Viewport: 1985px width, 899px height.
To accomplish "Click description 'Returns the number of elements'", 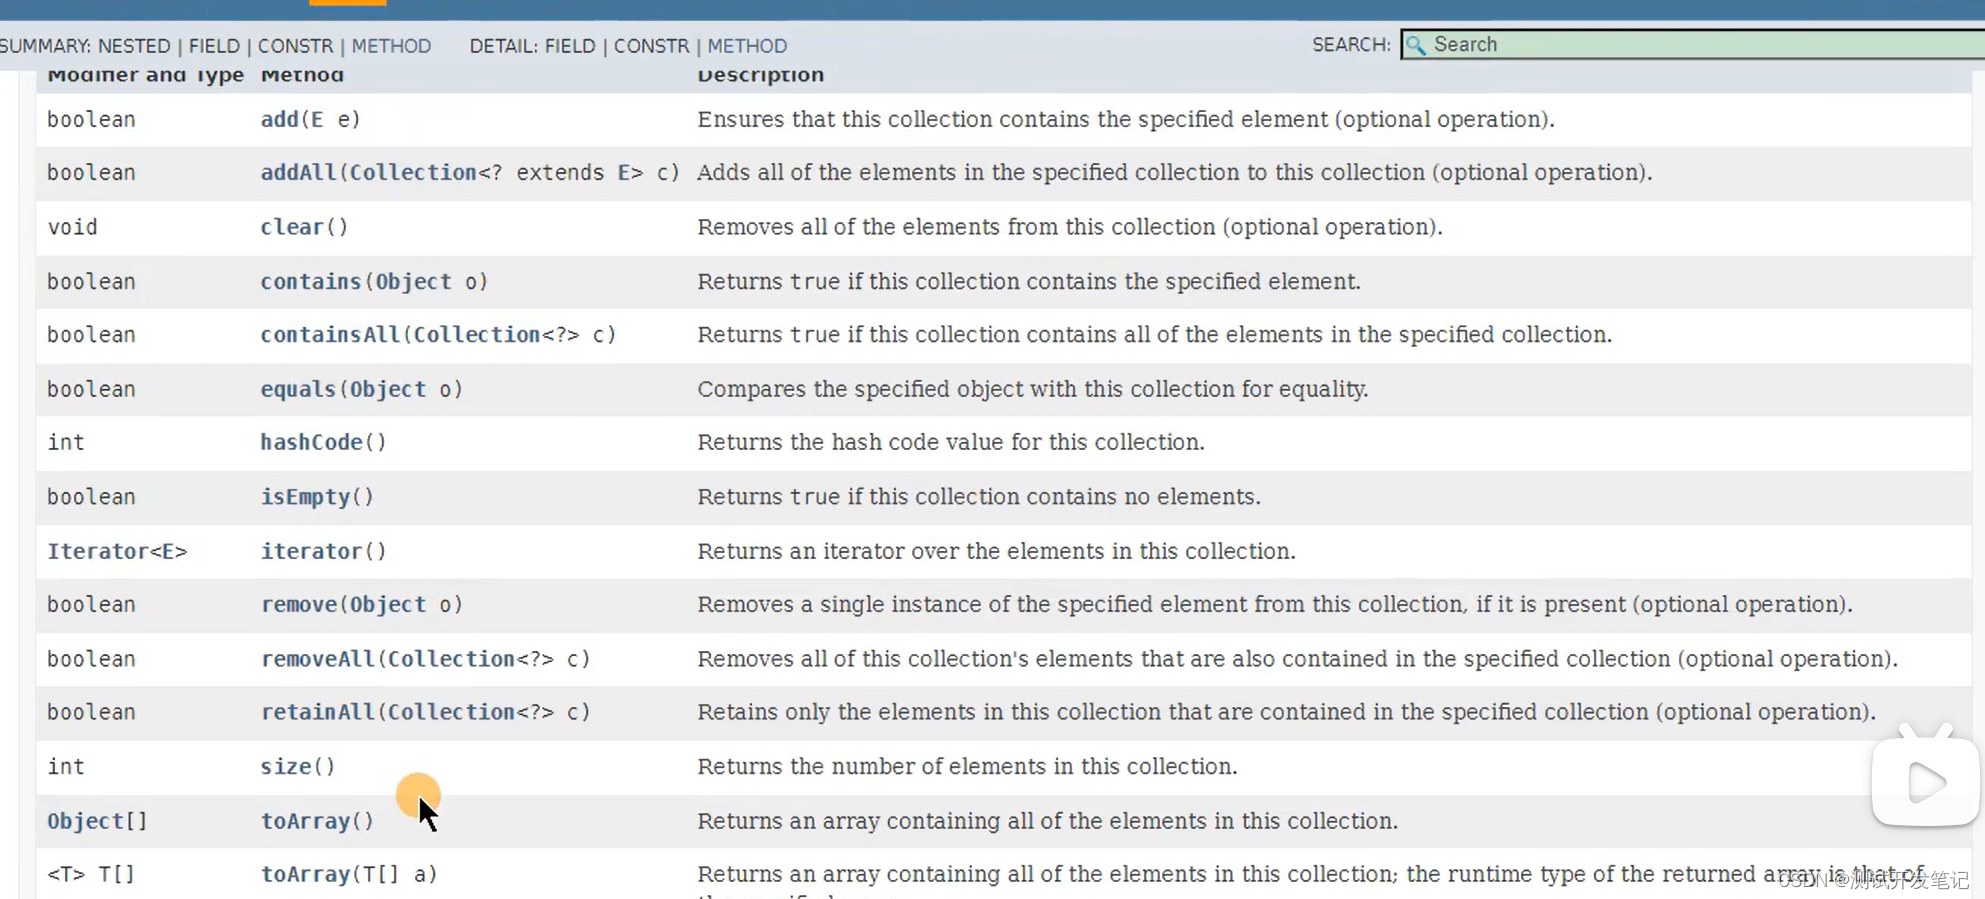I will pyautogui.click(x=967, y=766).
